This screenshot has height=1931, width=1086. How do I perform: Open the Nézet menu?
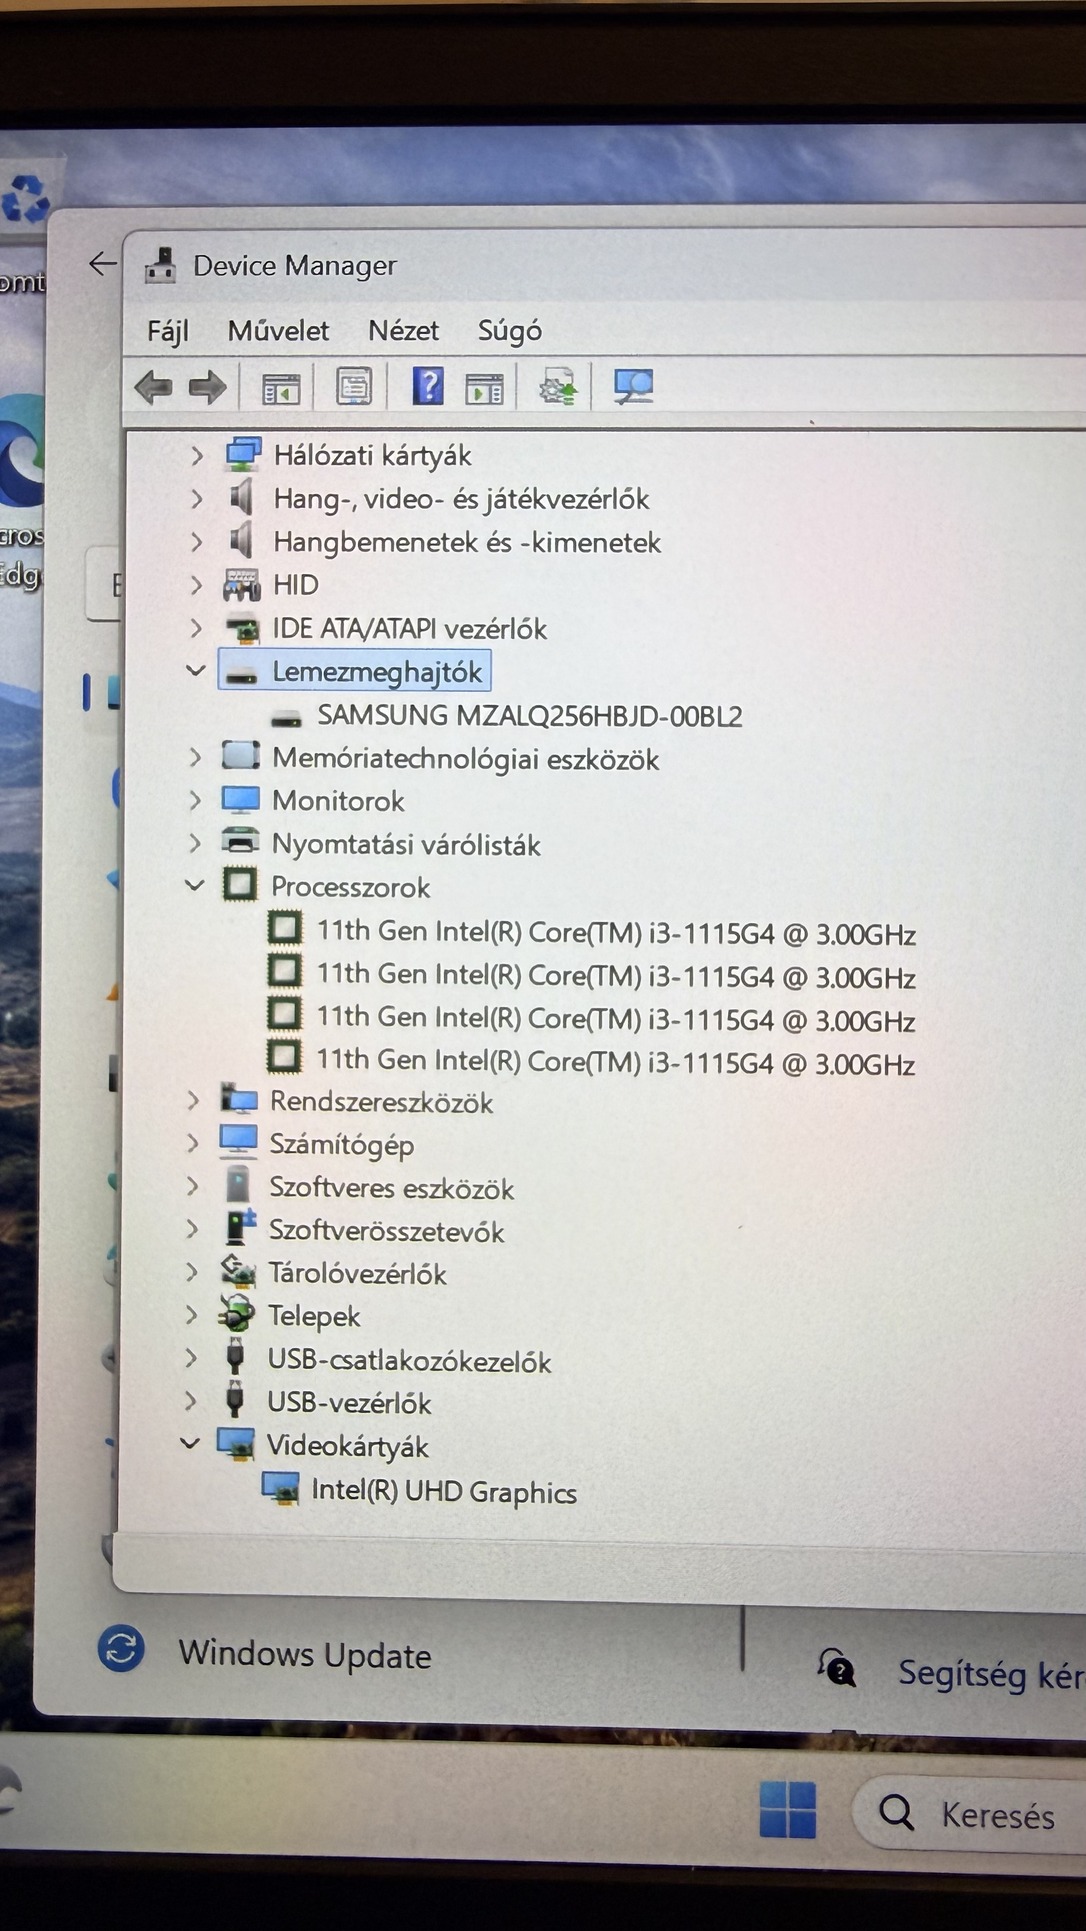(x=404, y=330)
